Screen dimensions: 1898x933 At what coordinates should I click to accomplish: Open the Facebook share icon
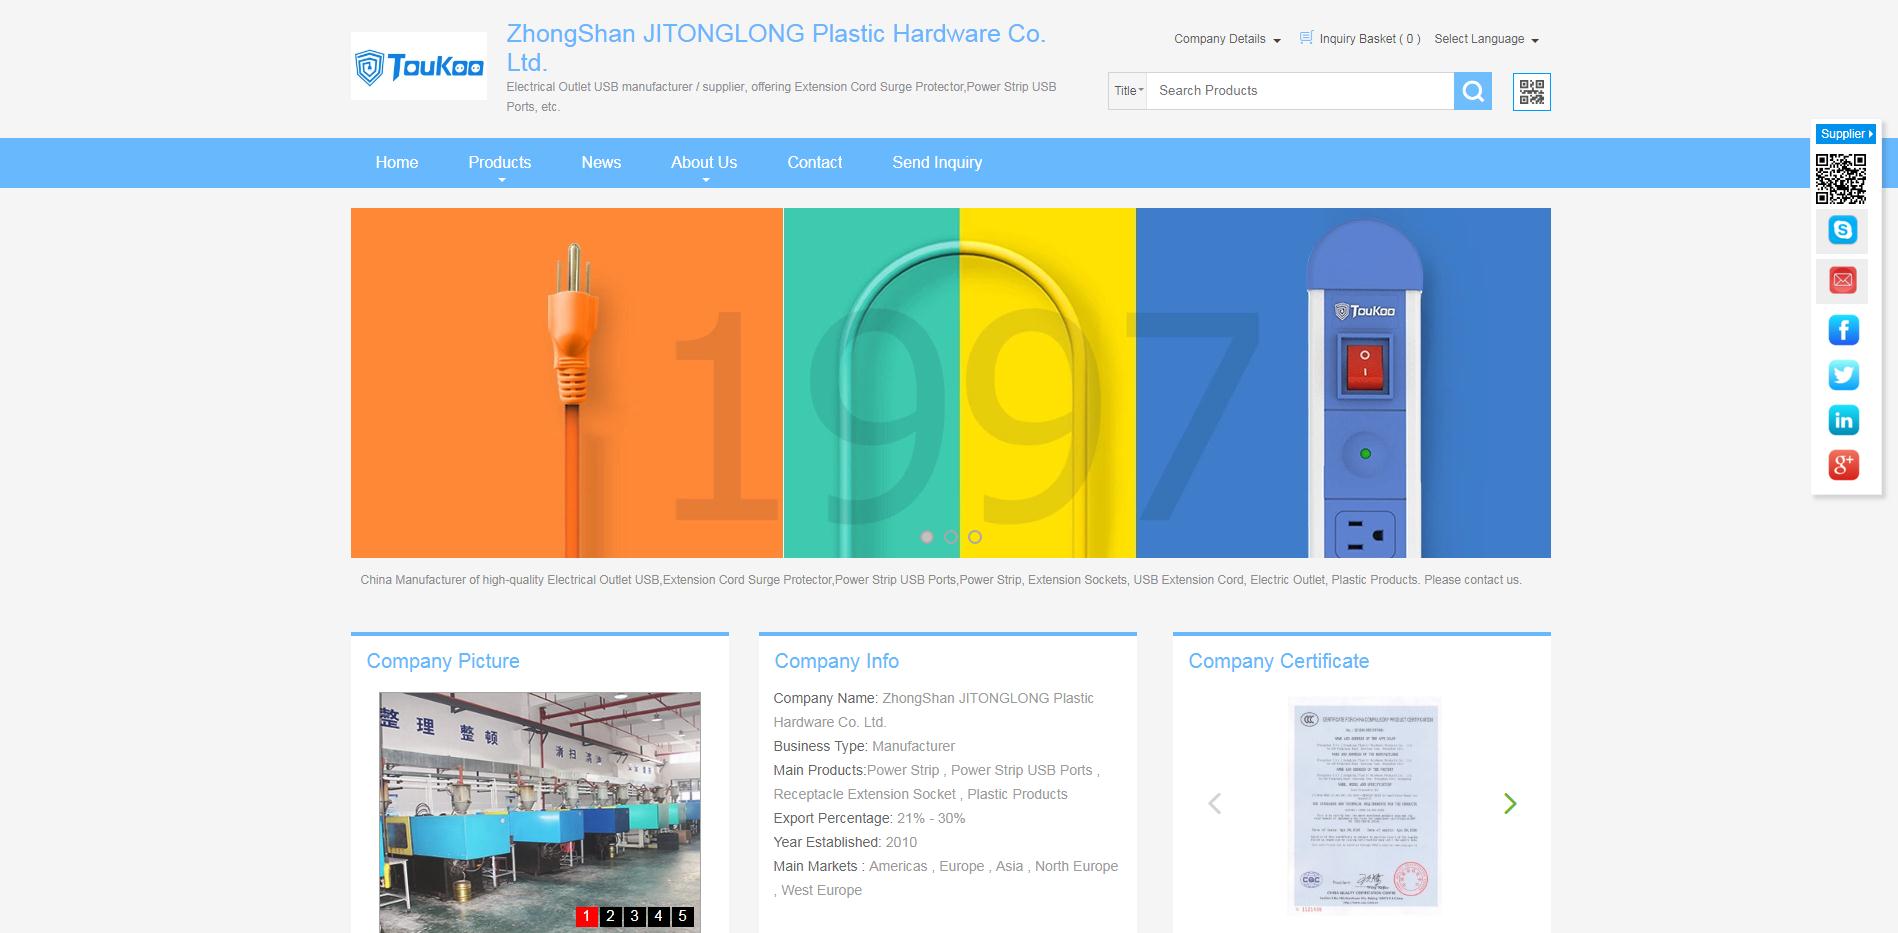(x=1842, y=330)
